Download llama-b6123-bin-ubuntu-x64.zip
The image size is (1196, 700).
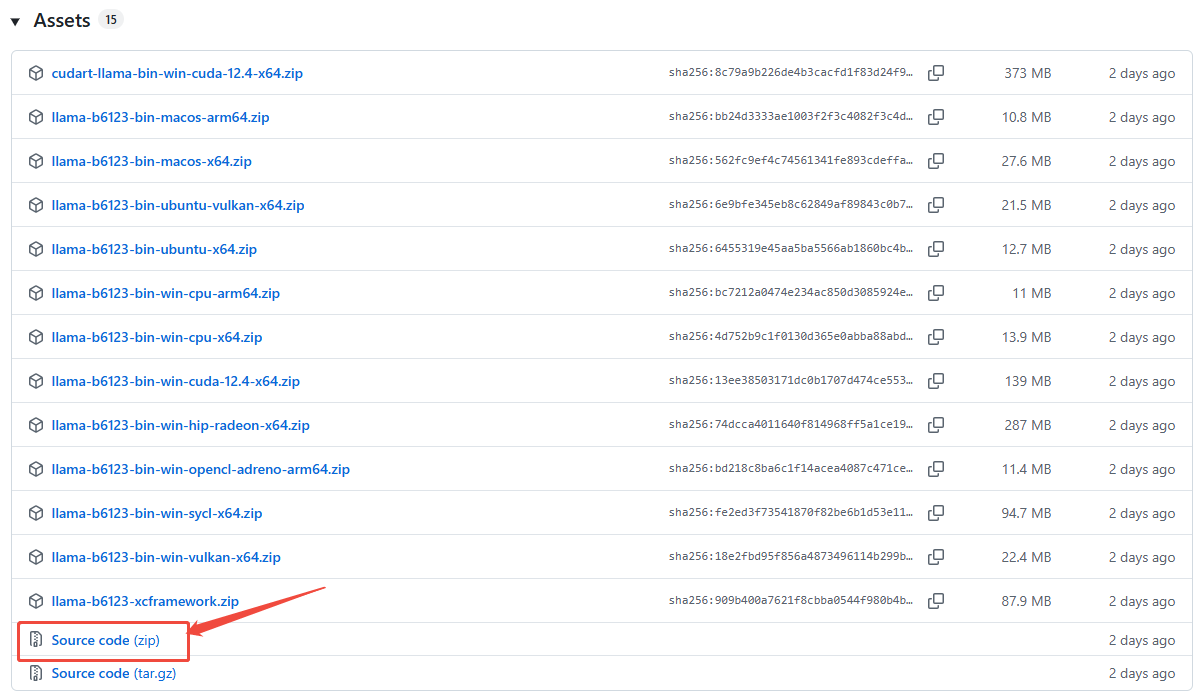(x=154, y=249)
